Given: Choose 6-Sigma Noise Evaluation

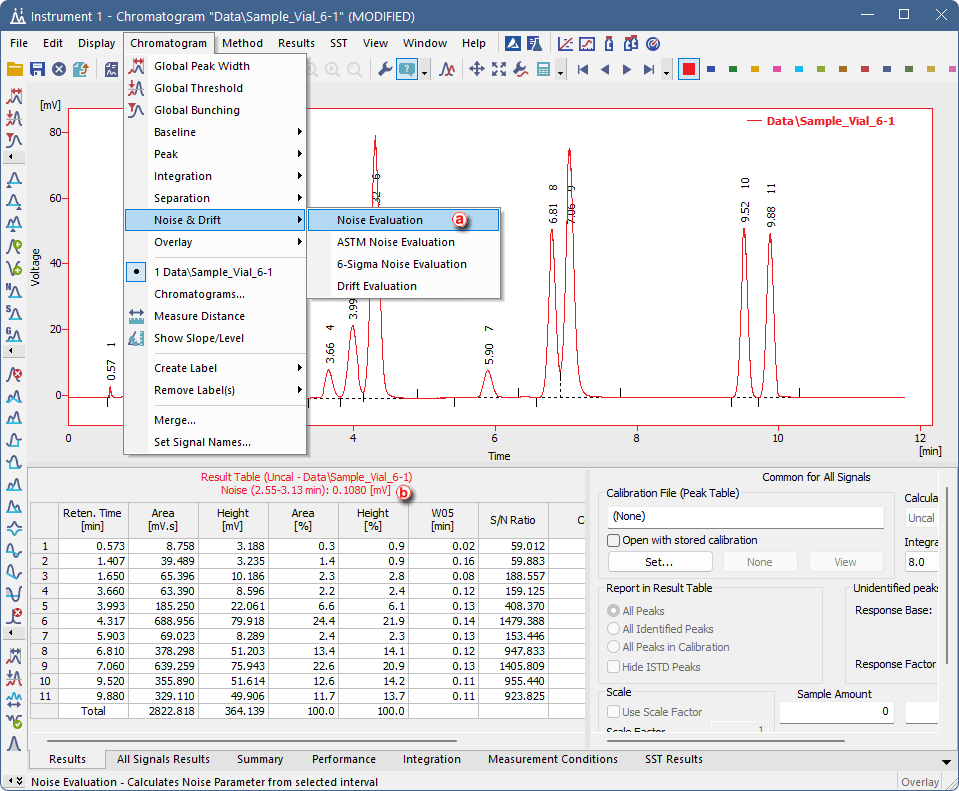Looking at the screenshot, I should pos(404,264).
